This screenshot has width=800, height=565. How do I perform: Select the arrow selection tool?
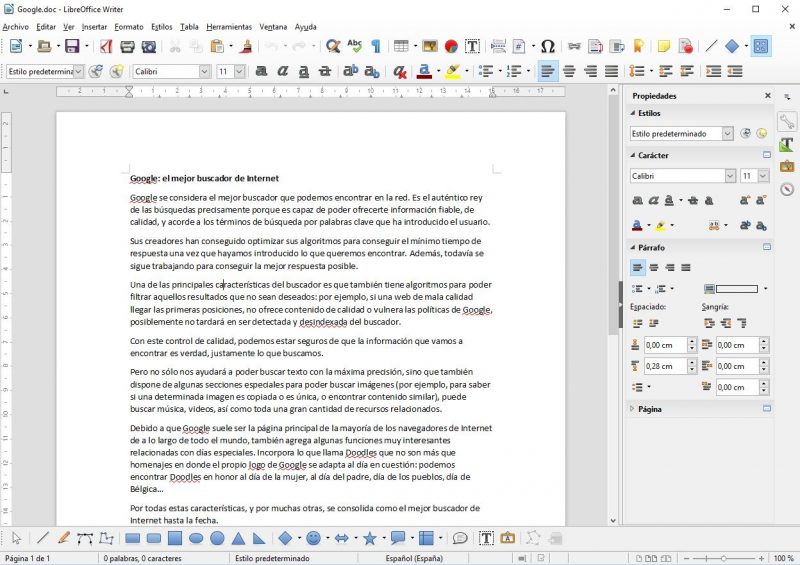point(16,538)
